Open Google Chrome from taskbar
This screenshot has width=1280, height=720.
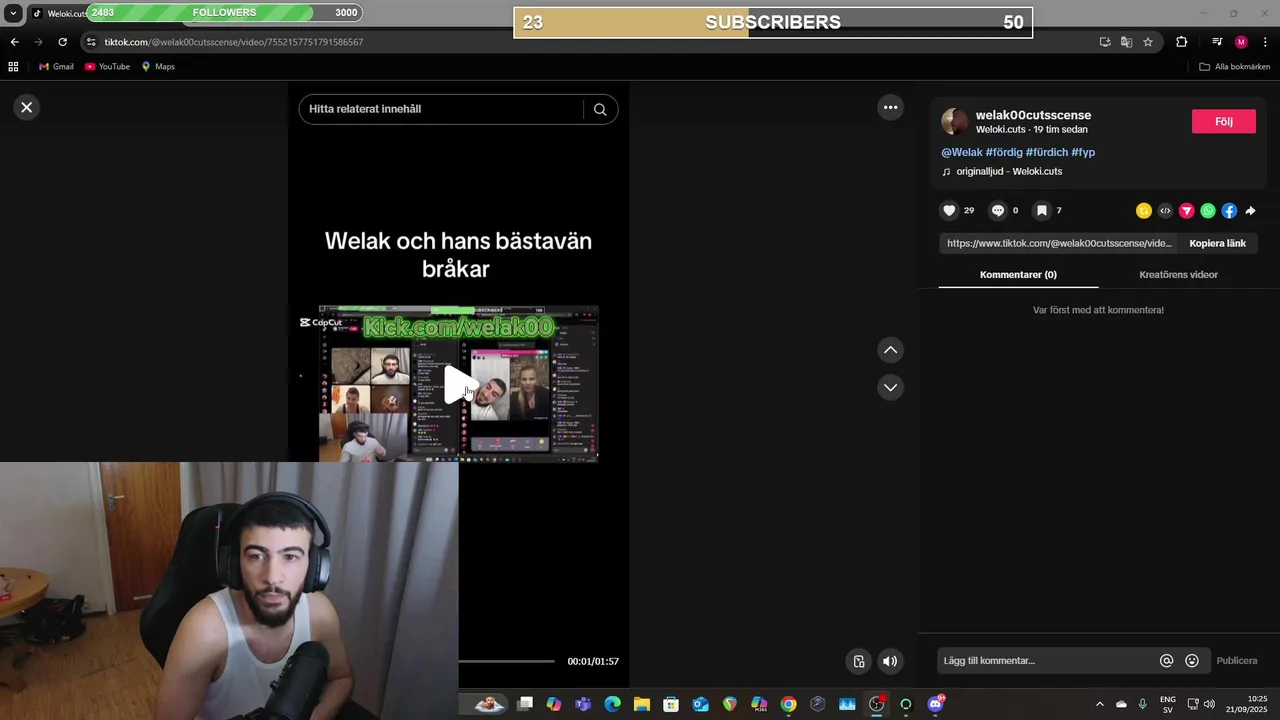789,704
